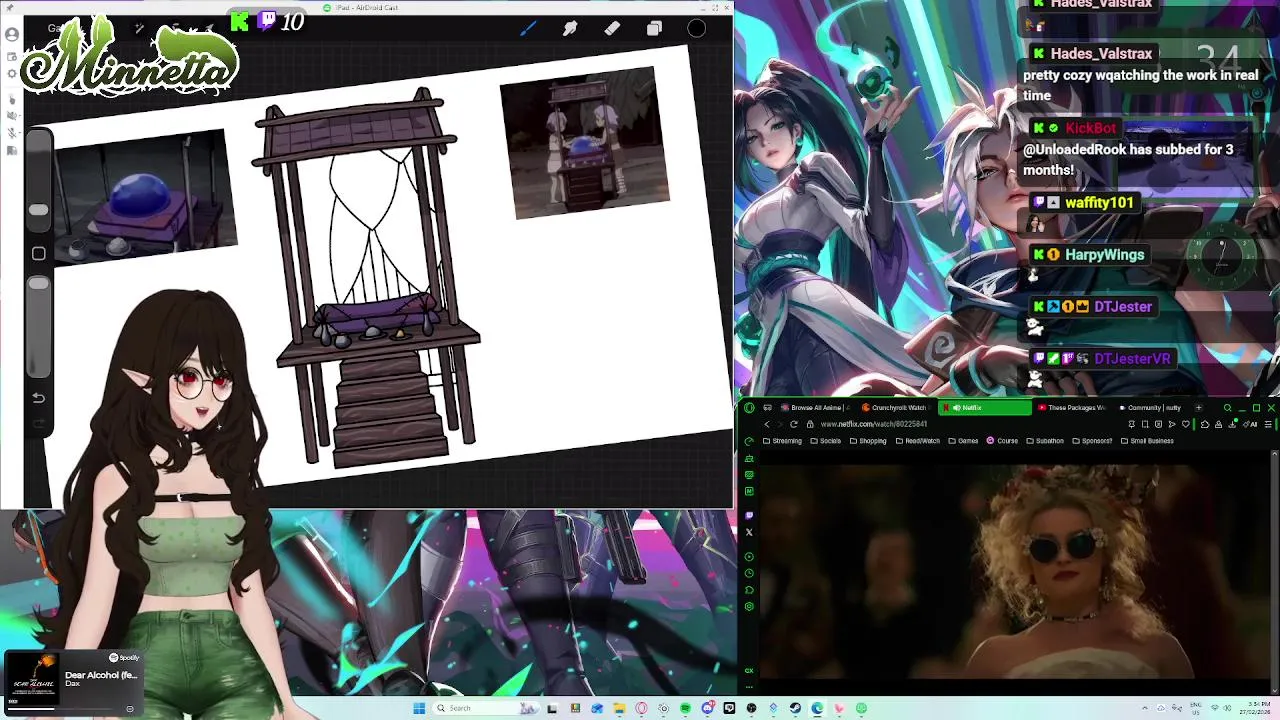The image size is (1280, 720).
Task: Open the browser AI button
Action: pos(1251,424)
